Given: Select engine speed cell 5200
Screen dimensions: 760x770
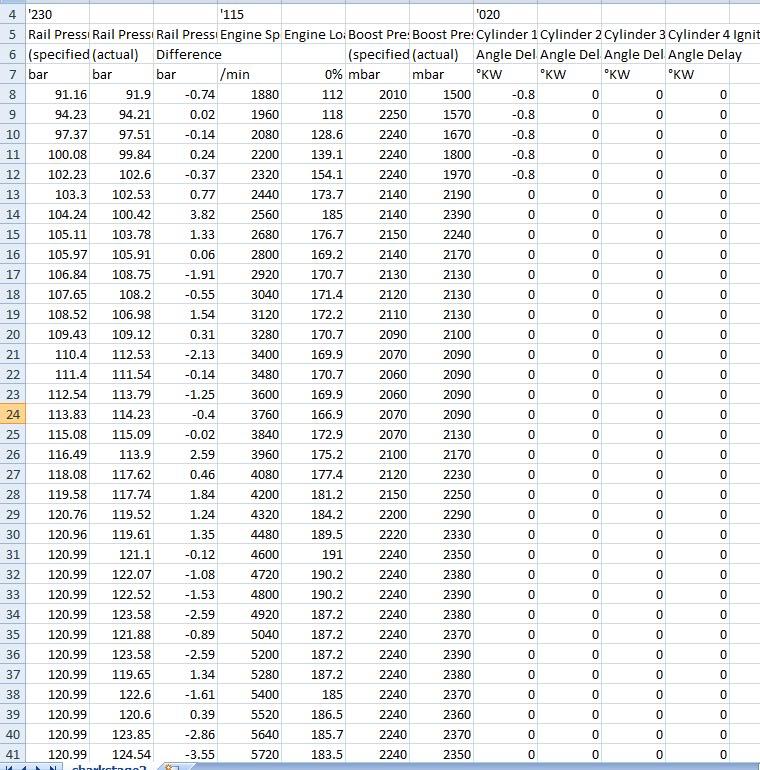Looking at the screenshot, I should 249,655.
